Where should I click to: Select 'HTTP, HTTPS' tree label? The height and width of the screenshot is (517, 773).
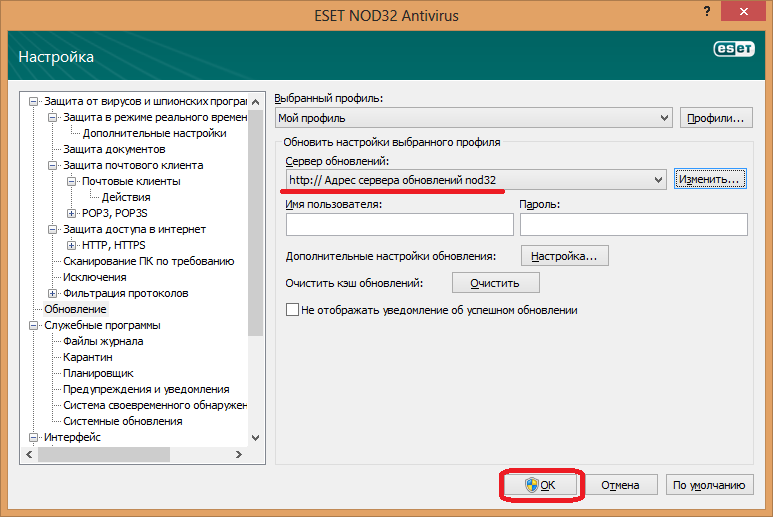coord(113,245)
